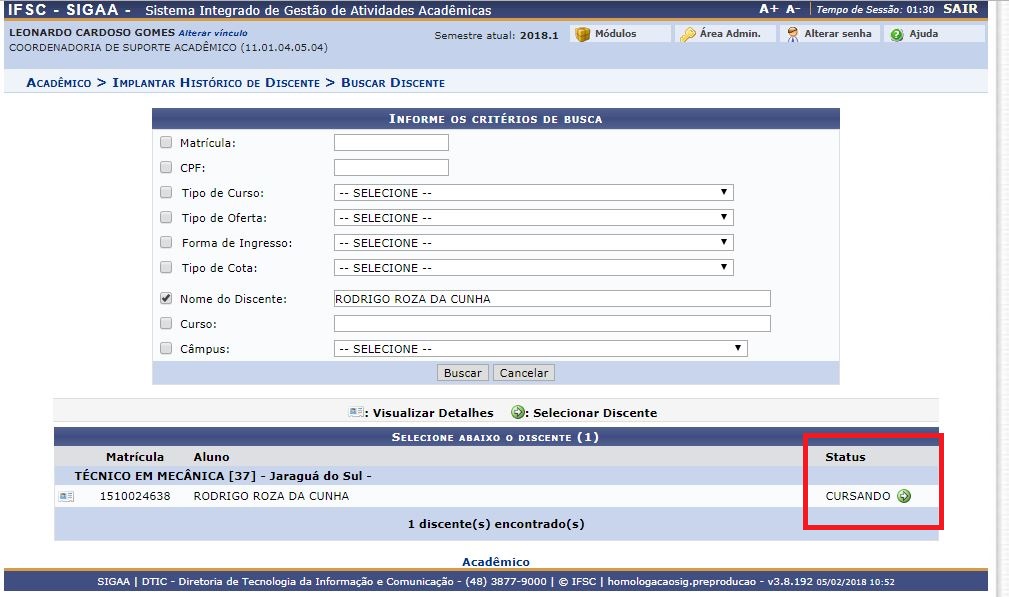Click the Módulos box icon
The height and width of the screenshot is (597, 1009).
click(583, 34)
